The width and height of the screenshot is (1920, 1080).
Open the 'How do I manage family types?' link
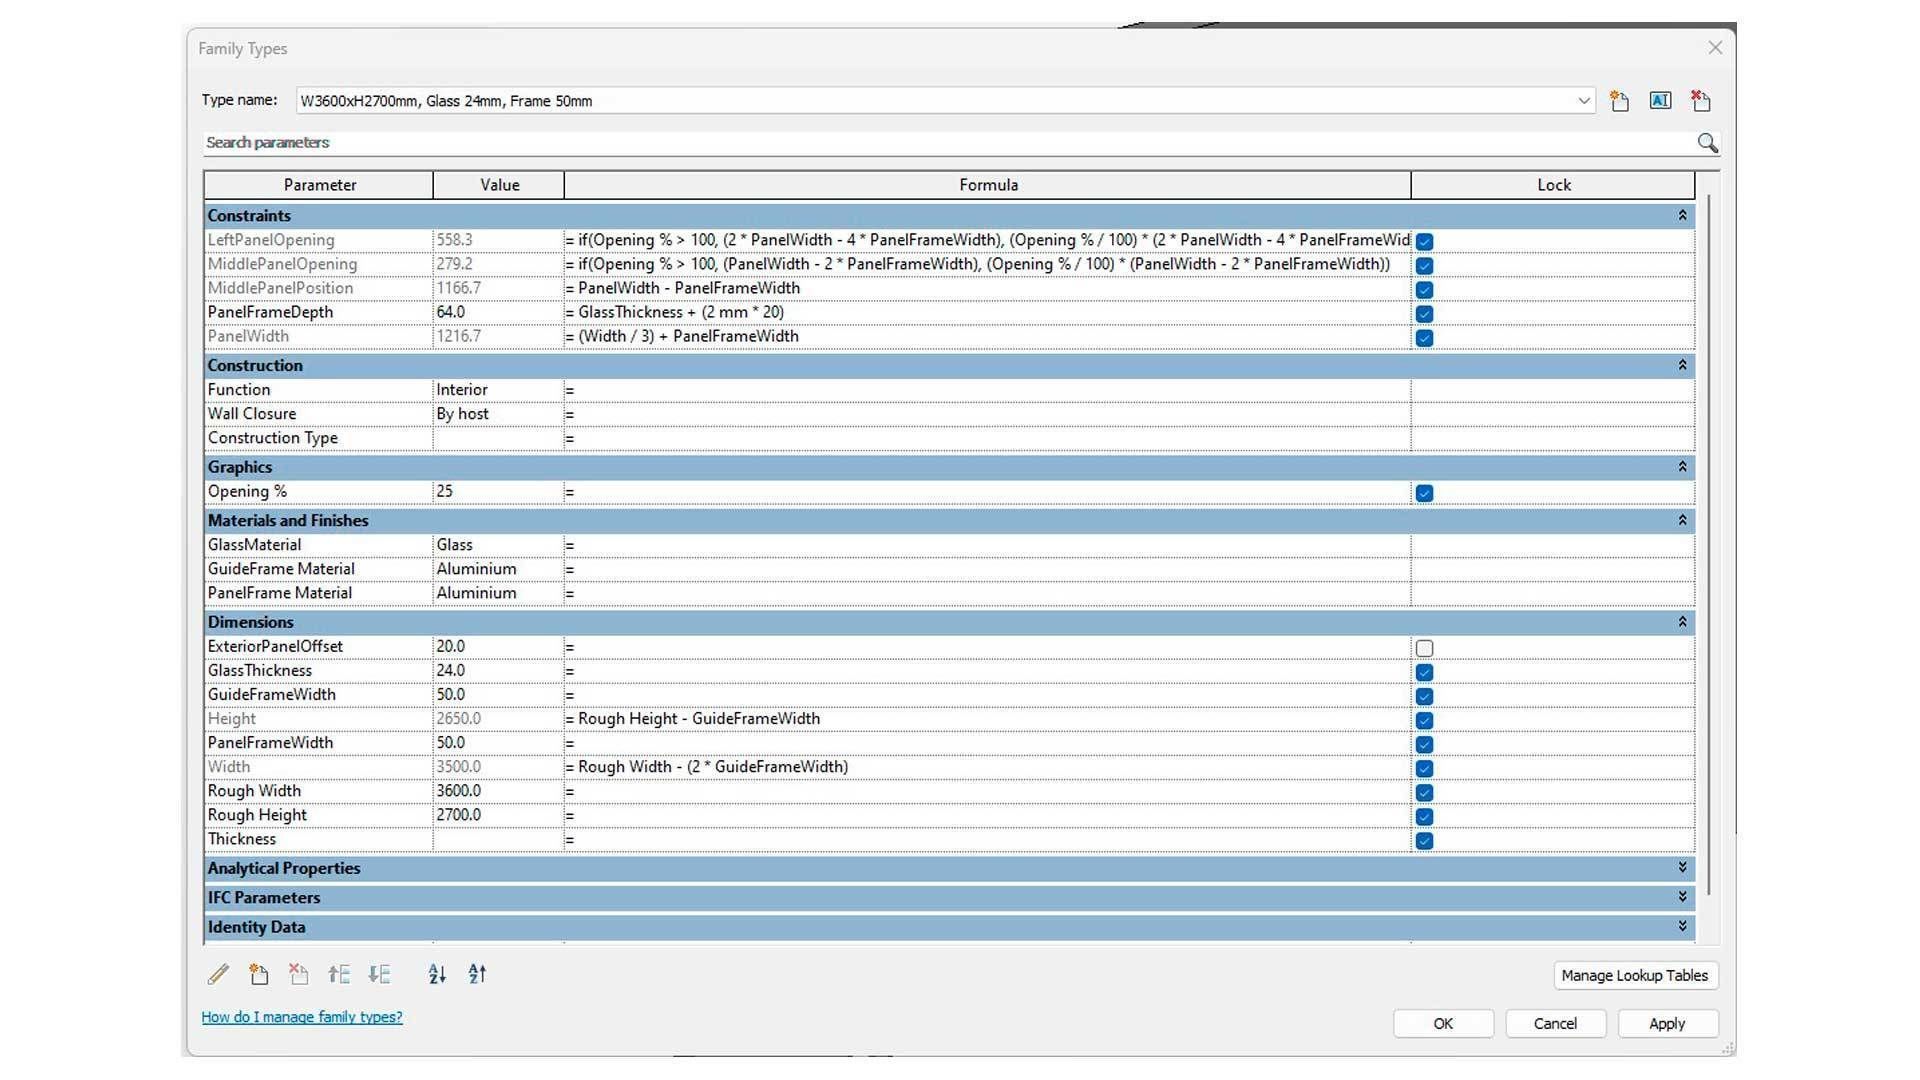pos(302,1017)
